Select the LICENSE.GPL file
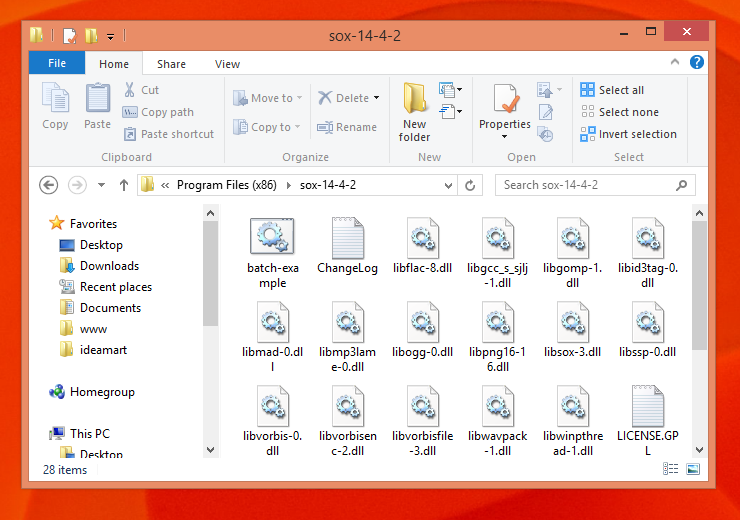This screenshot has height=520, width=740. click(x=648, y=421)
